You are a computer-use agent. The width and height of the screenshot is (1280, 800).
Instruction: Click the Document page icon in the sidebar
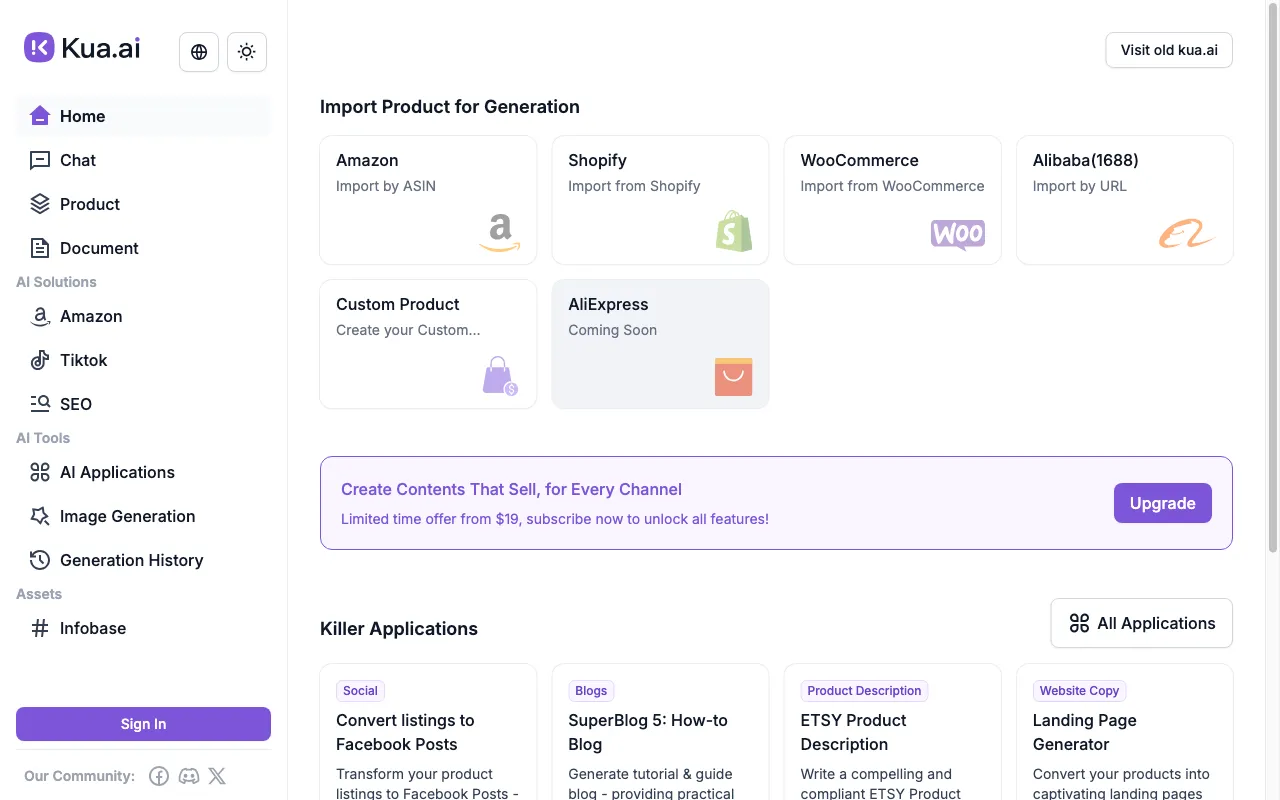point(40,248)
